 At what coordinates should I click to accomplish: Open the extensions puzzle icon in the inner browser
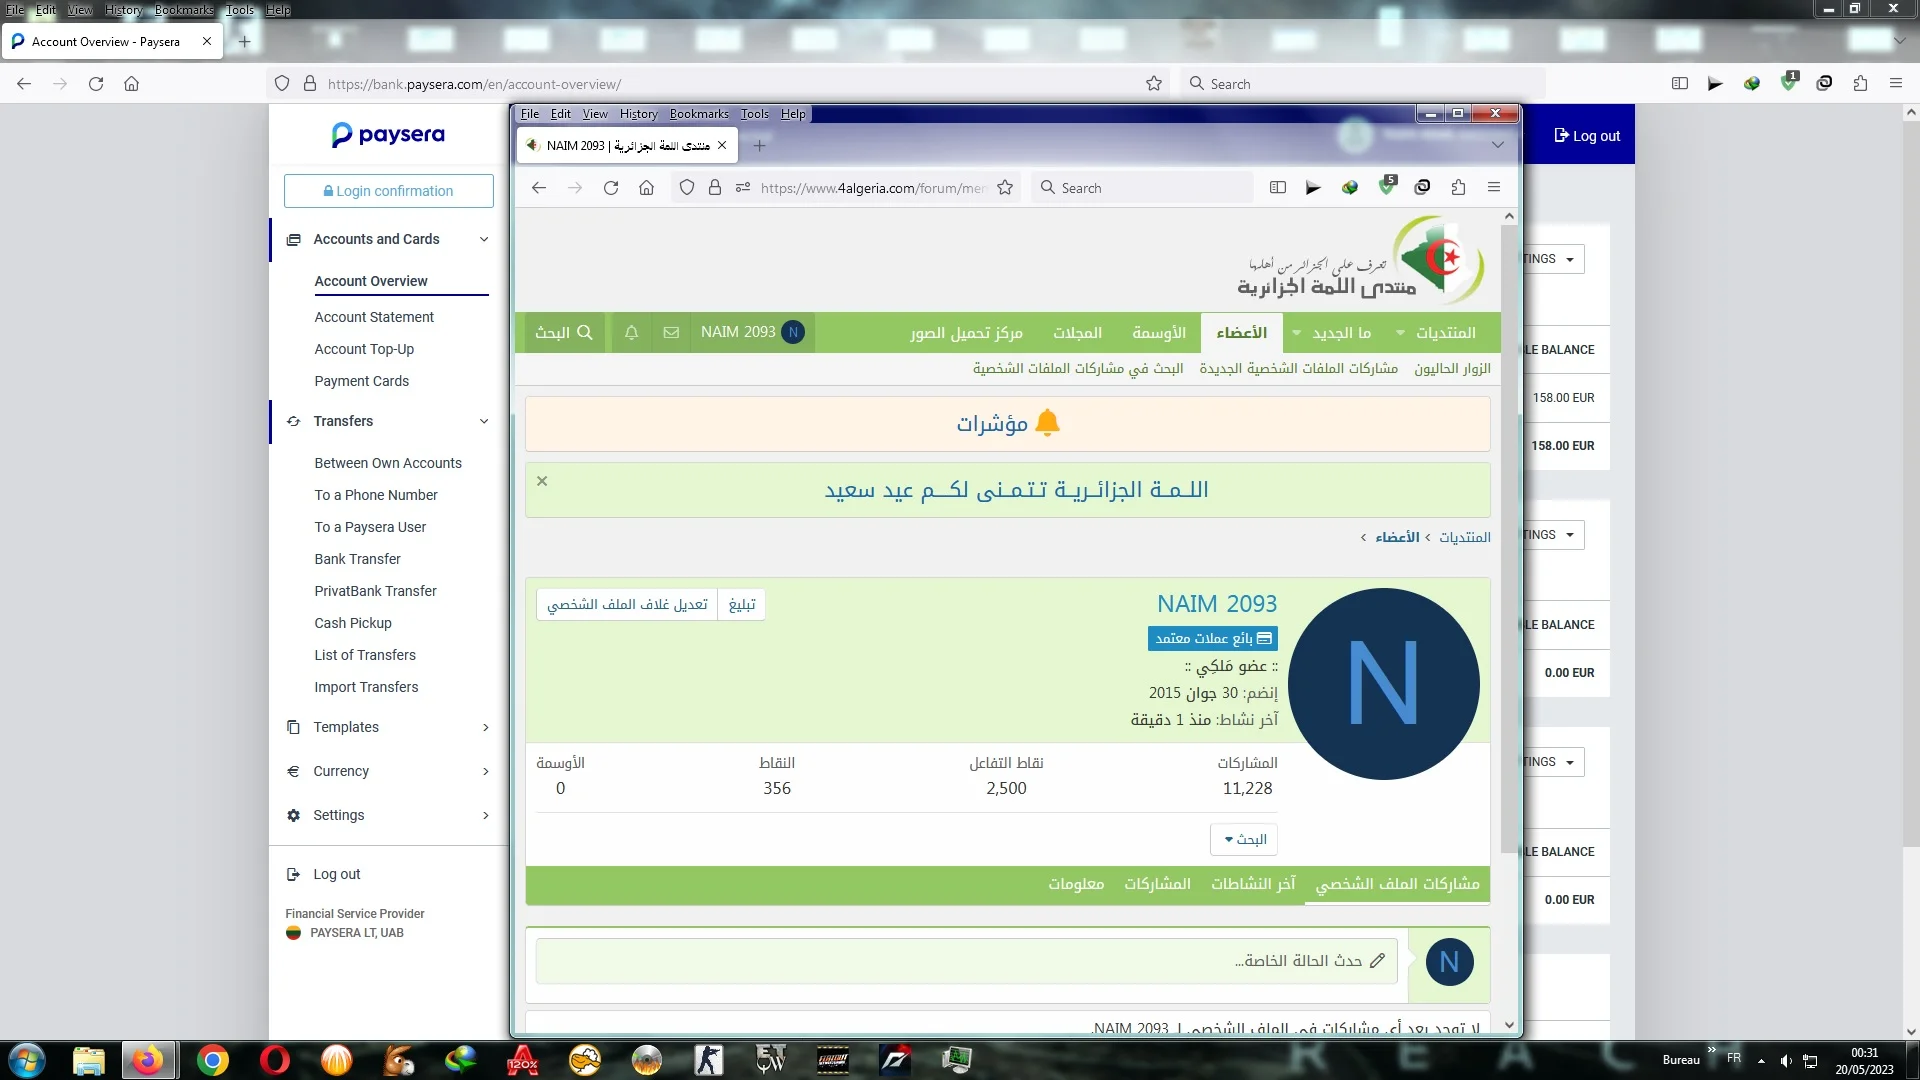tap(1458, 188)
